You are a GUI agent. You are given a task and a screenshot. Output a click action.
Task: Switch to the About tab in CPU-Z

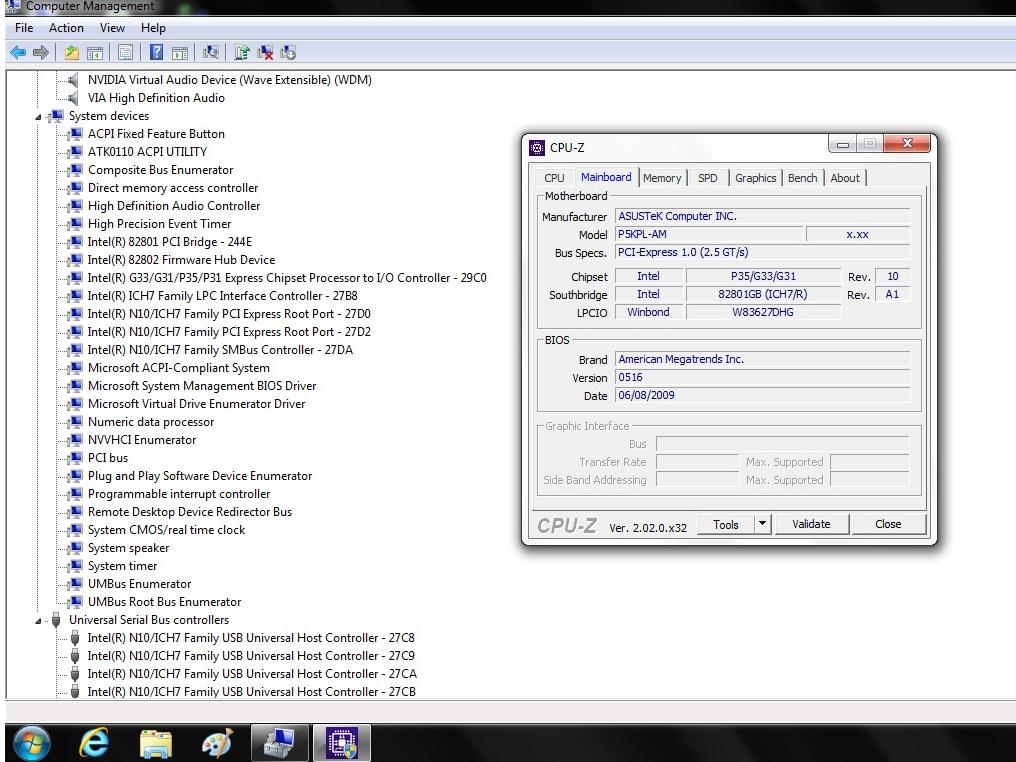click(845, 178)
